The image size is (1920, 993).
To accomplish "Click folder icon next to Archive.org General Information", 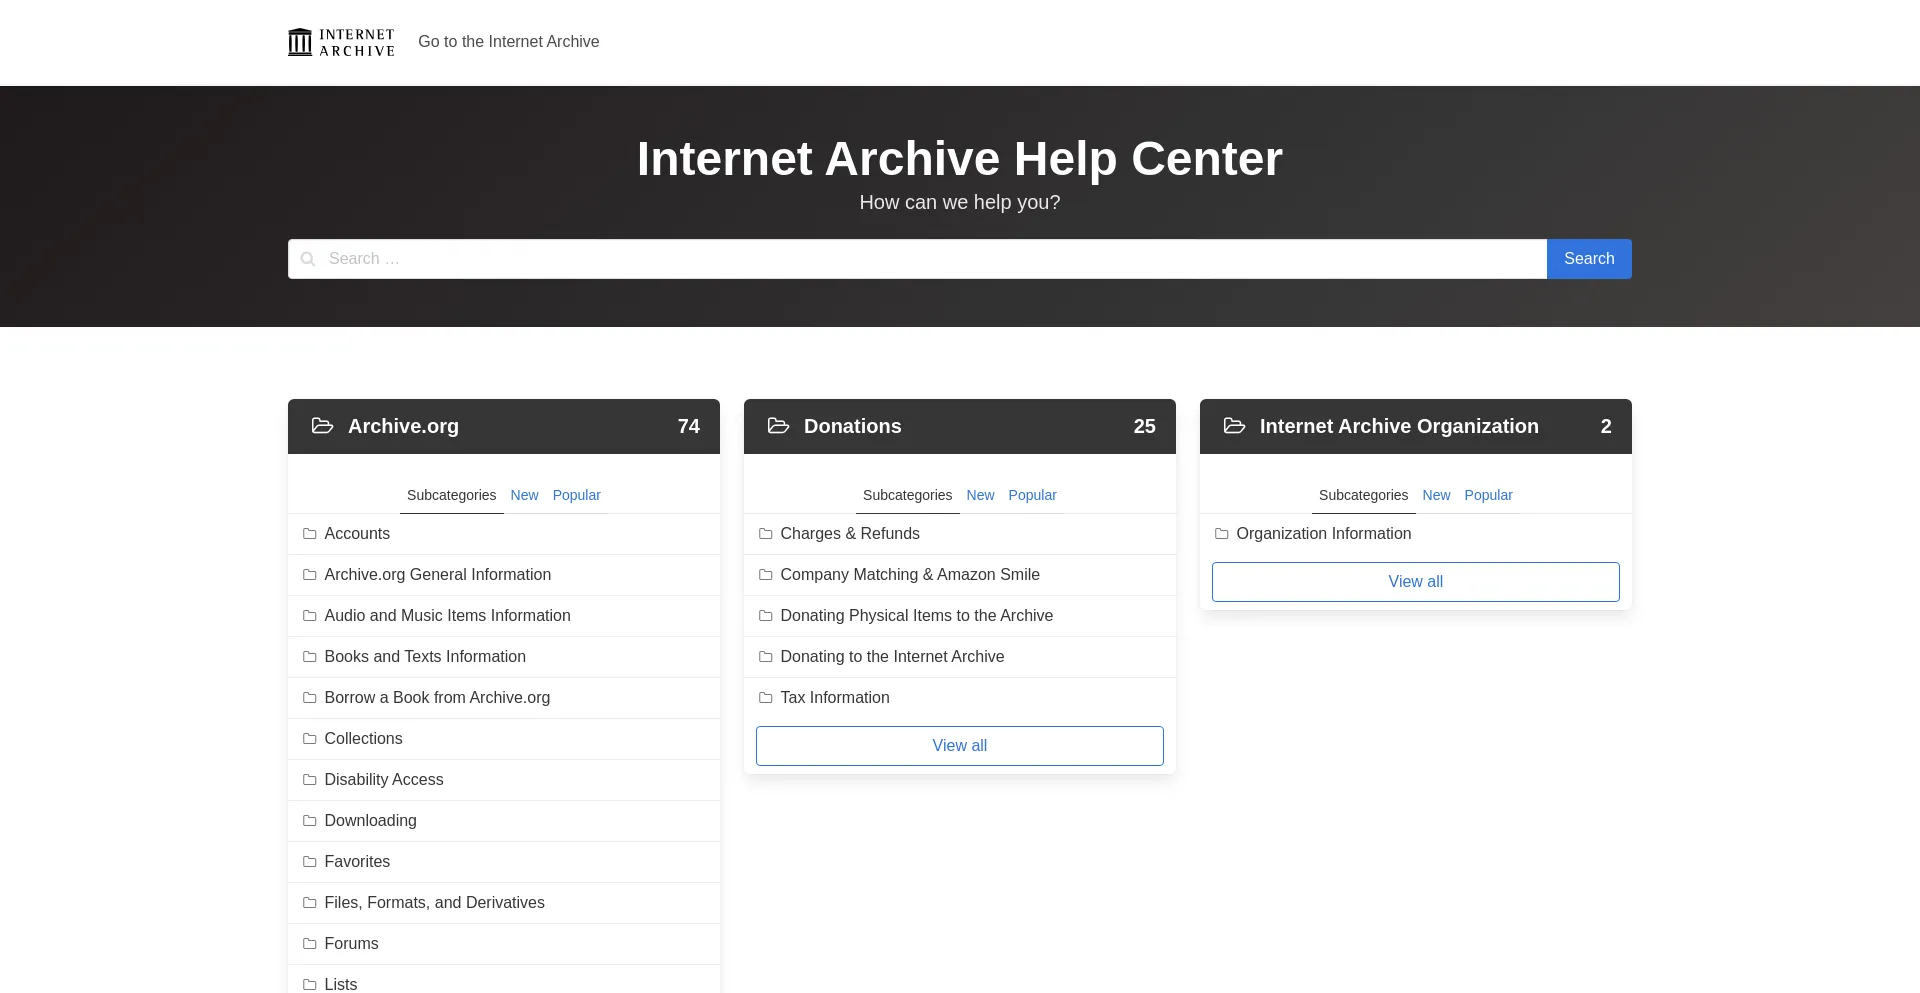I will tap(310, 575).
